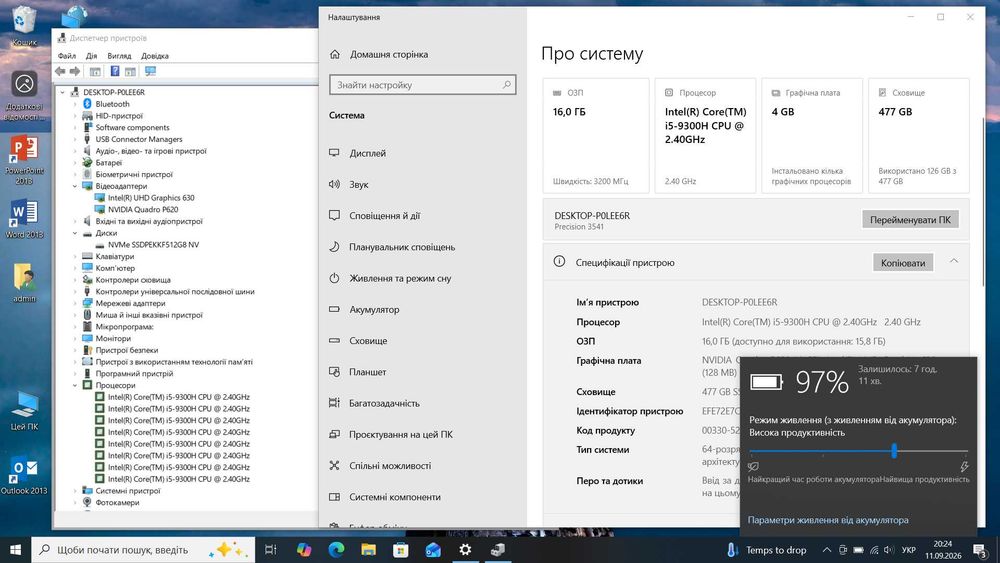1000x563 pixels.
Task: Click the blue Help icon in Device Manager toolbar
Action: click(115, 71)
